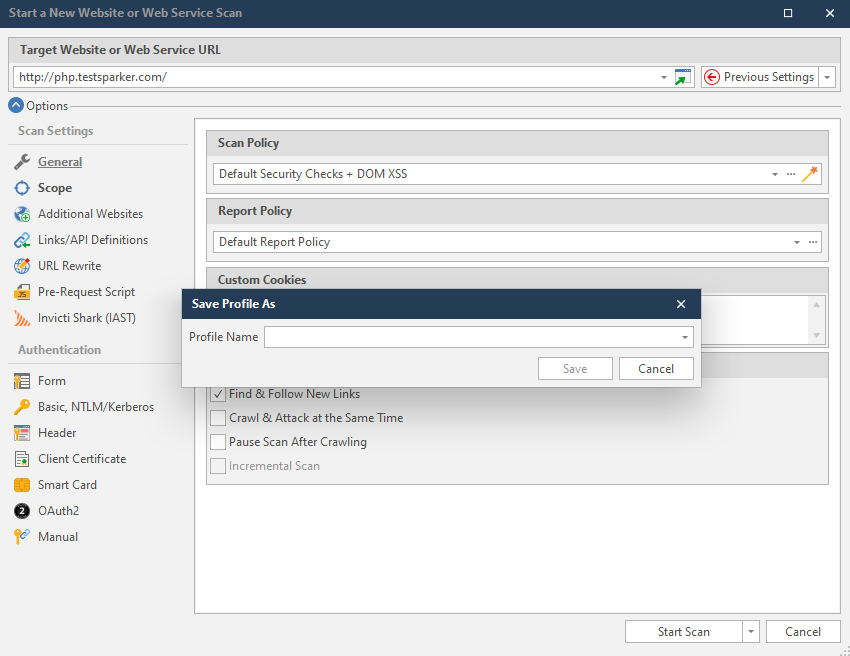Click the Pre-Request Script JS icon
The width and height of the screenshot is (850, 656).
[22, 292]
